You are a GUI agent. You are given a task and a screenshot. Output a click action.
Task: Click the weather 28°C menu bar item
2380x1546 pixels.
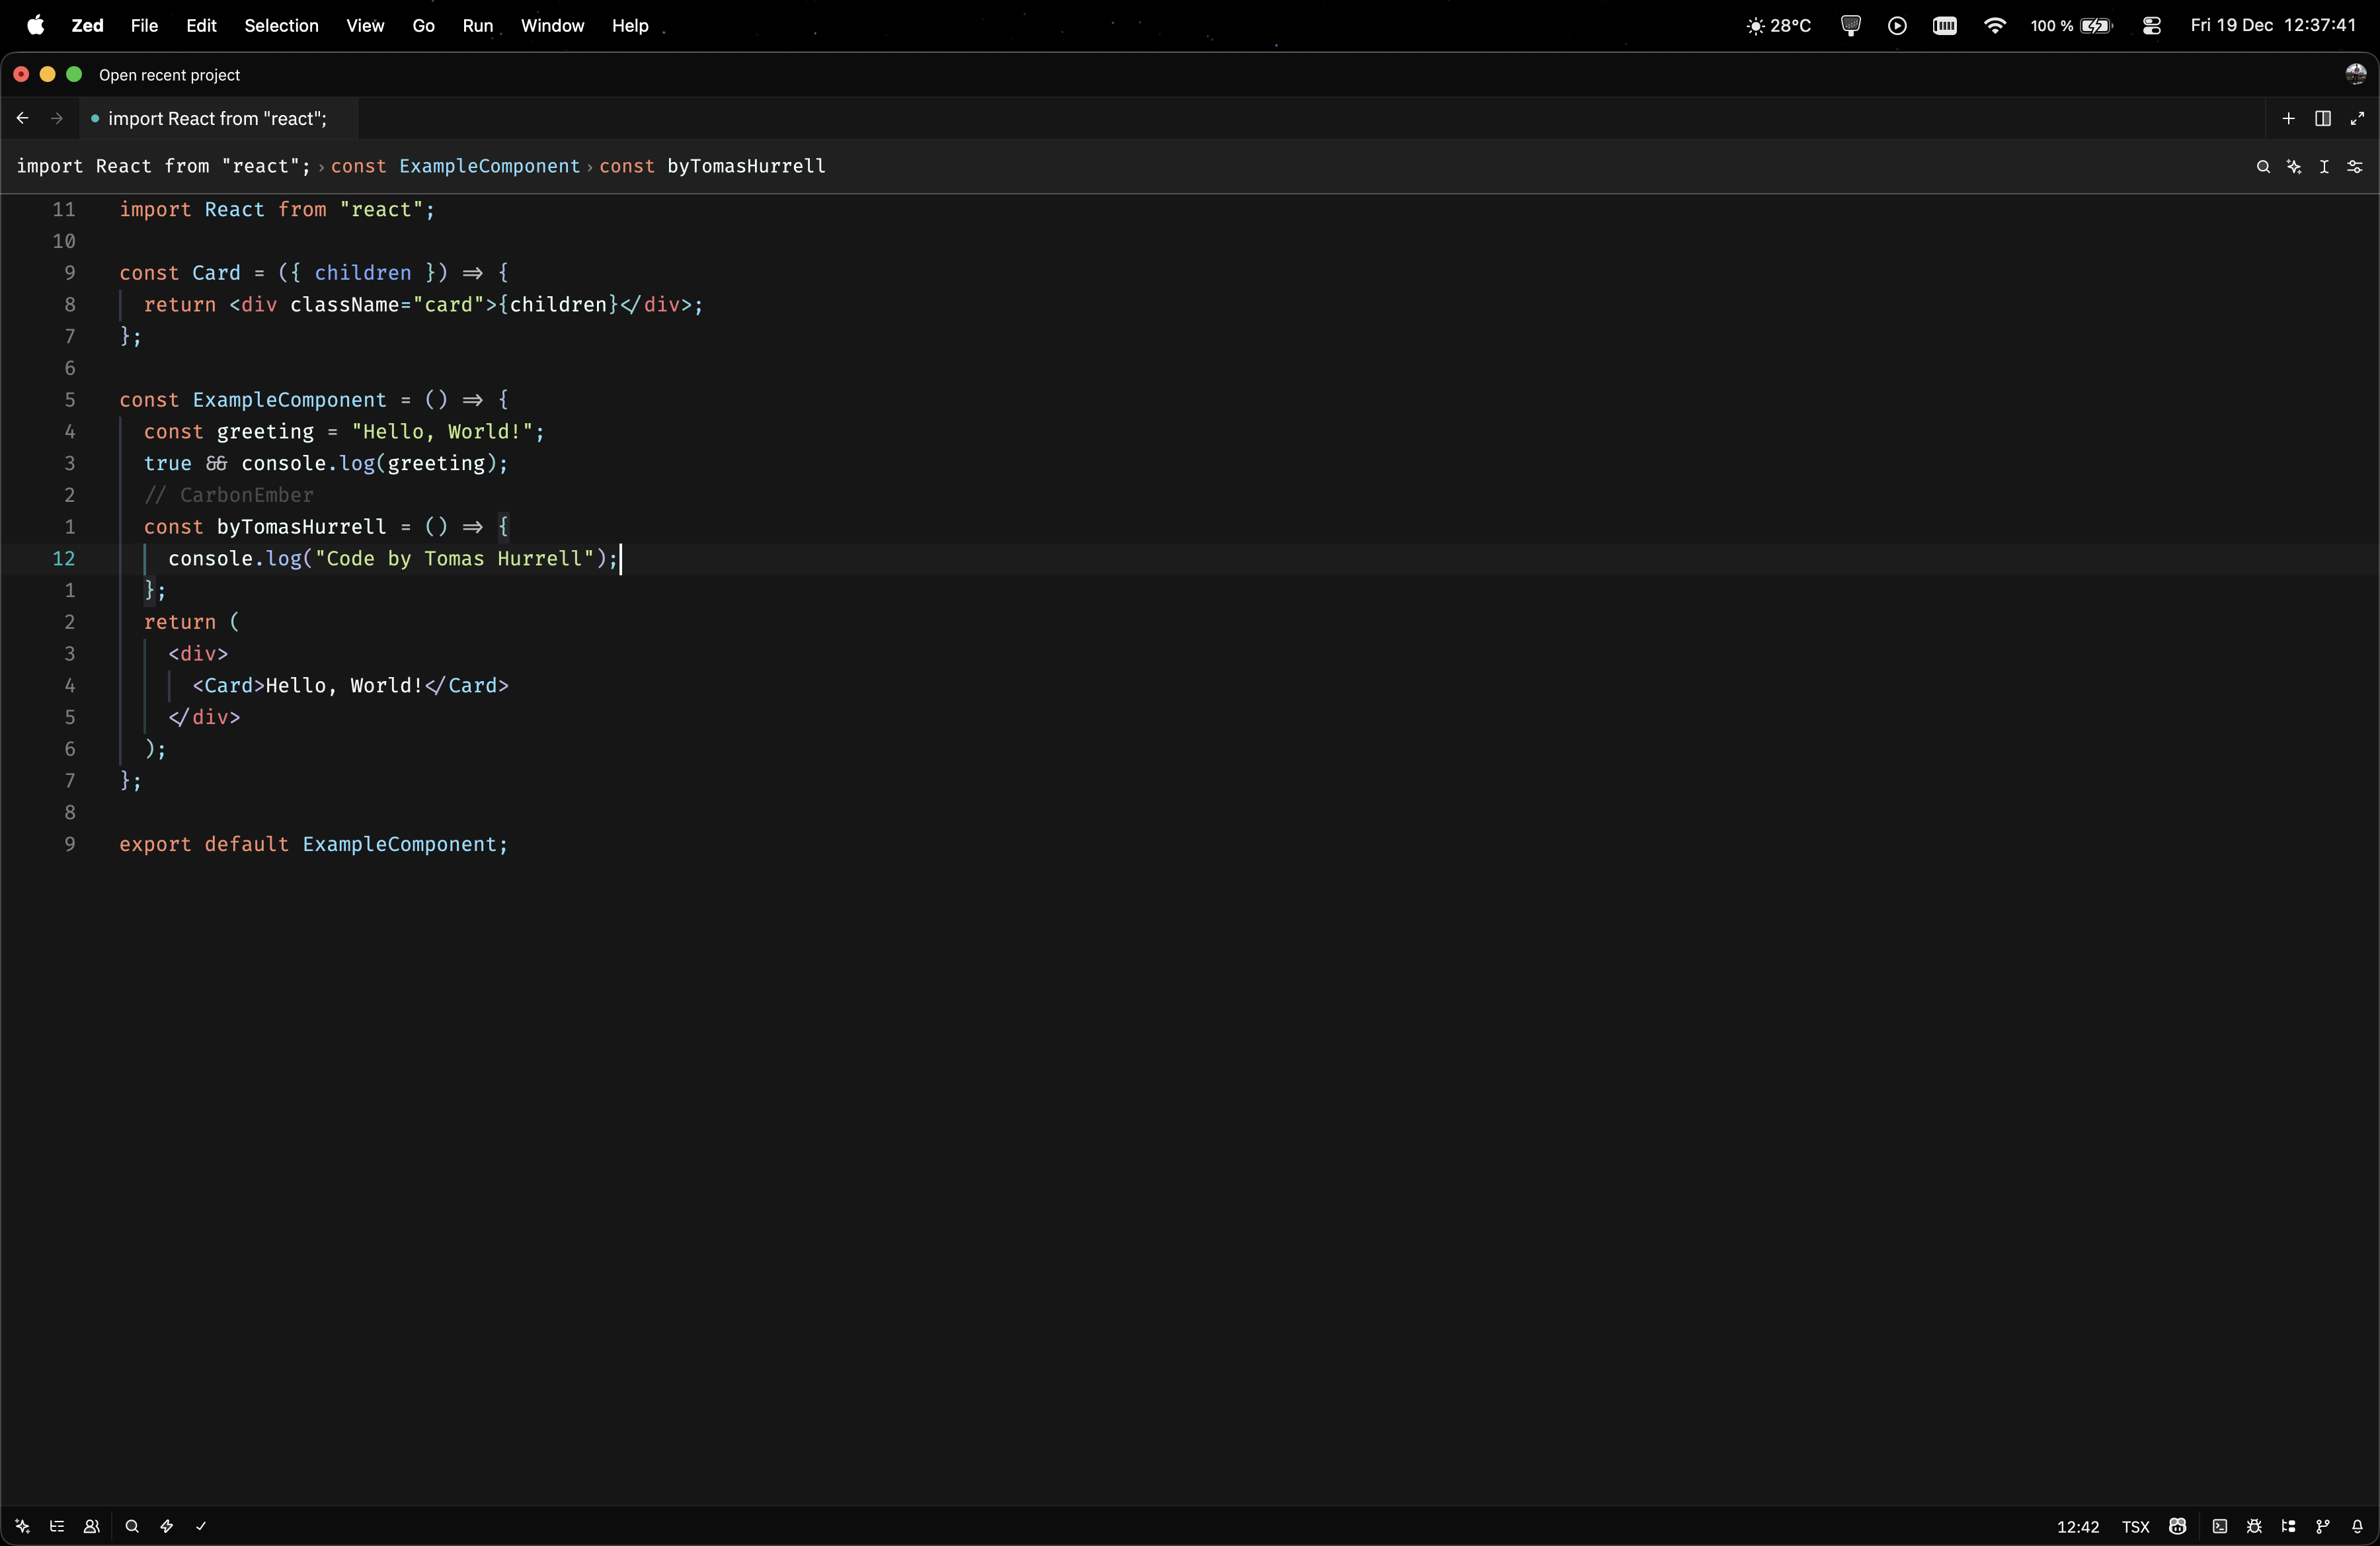(x=1778, y=26)
